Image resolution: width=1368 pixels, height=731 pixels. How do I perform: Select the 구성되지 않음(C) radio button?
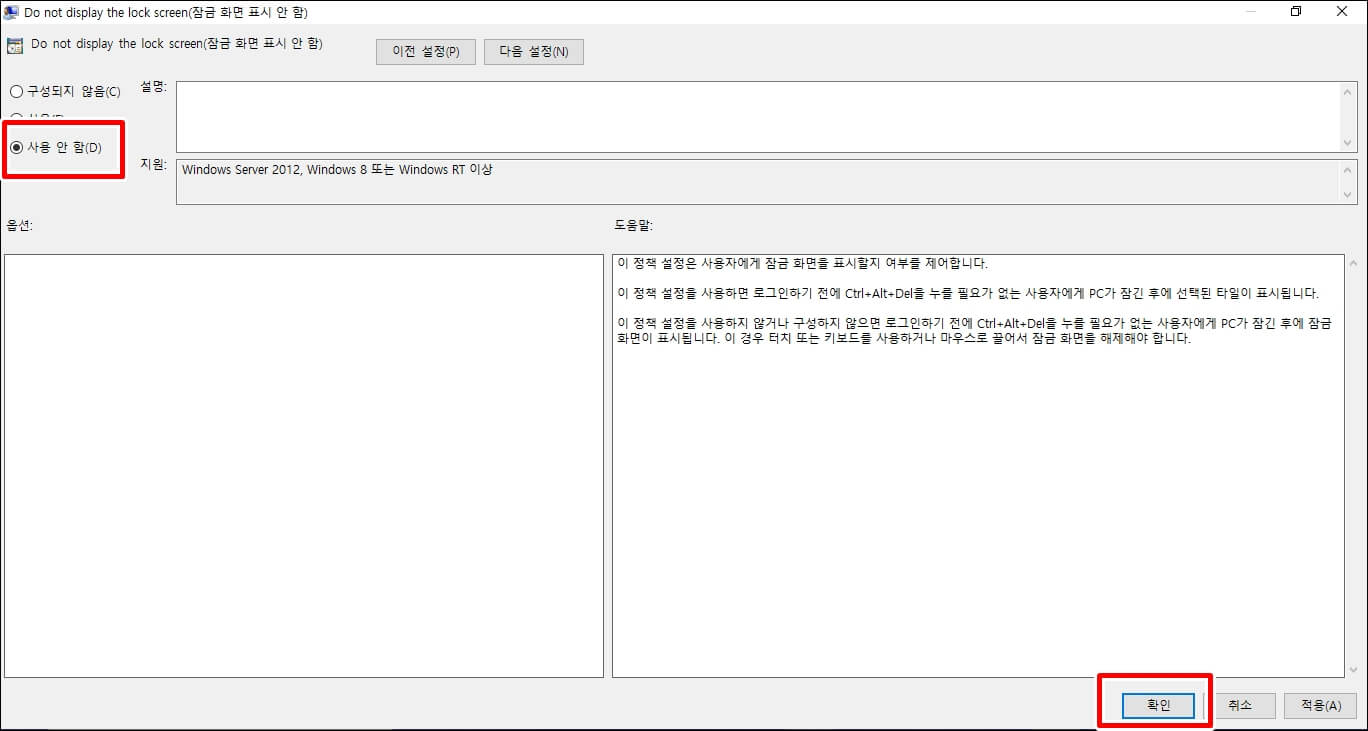click(x=65, y=92)
